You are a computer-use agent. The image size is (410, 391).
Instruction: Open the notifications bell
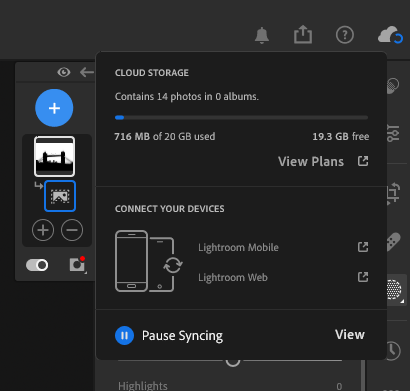pyautogui.click(x=262, y=35)
